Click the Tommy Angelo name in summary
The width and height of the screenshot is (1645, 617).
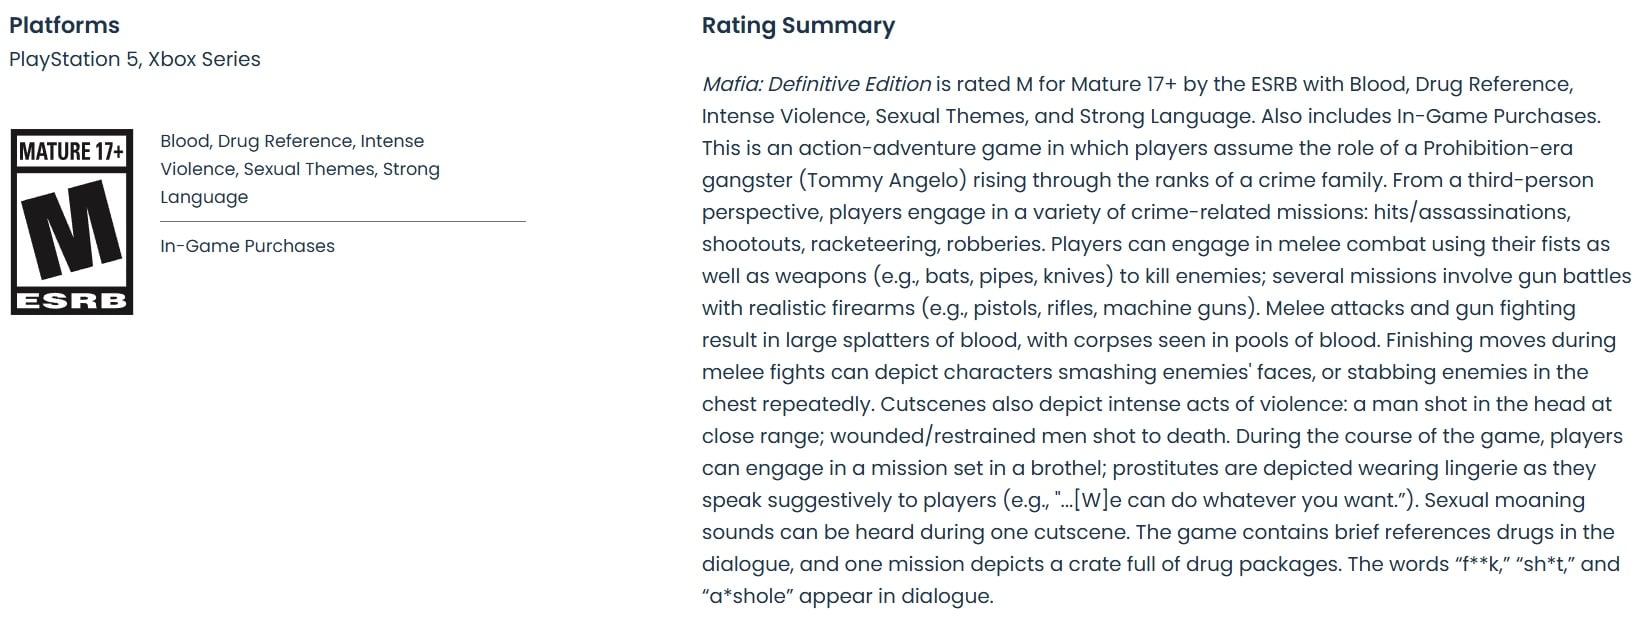pos(883,180)
